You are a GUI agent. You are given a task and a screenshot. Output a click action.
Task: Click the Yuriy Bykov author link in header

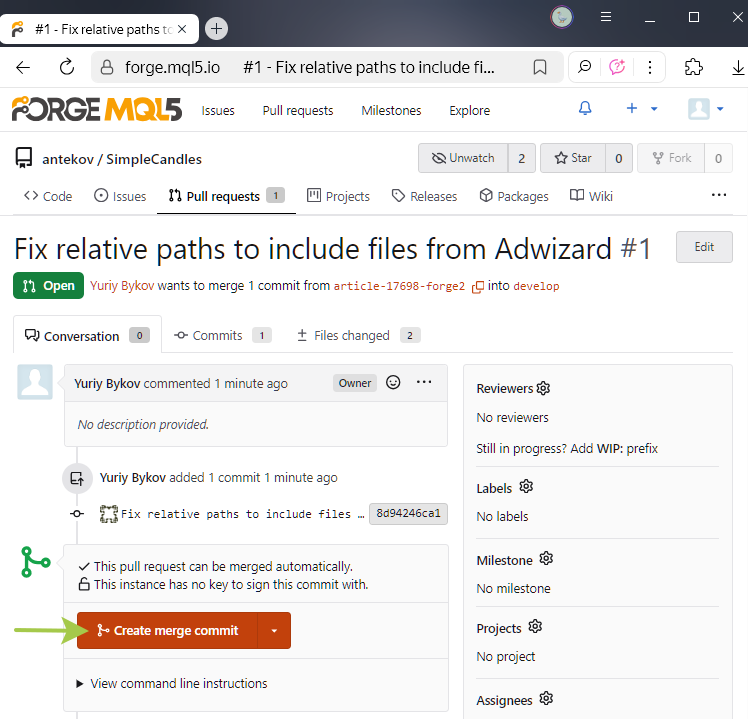point(122,285)
